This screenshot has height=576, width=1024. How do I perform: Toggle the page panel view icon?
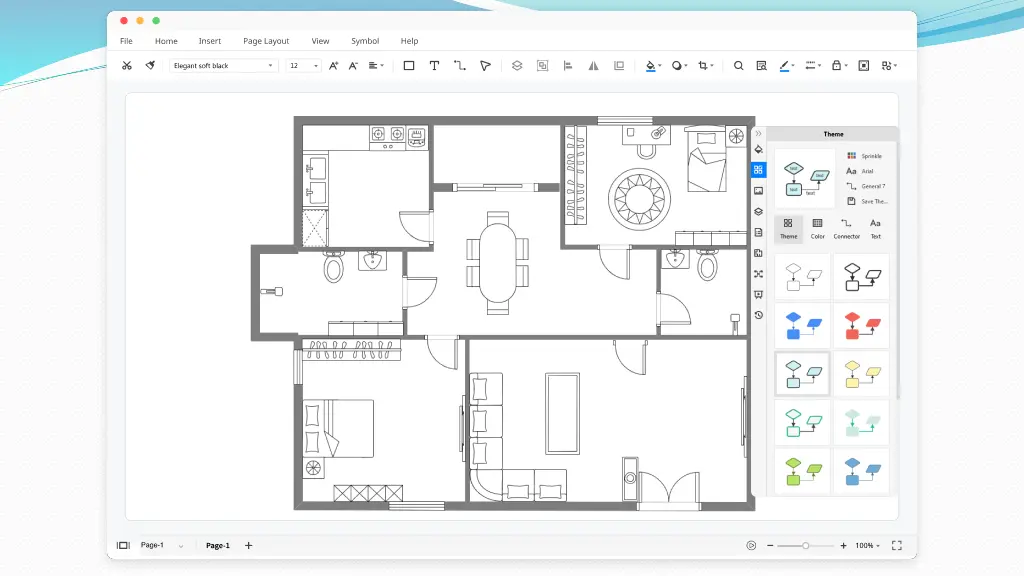click(x=123, y=545)
